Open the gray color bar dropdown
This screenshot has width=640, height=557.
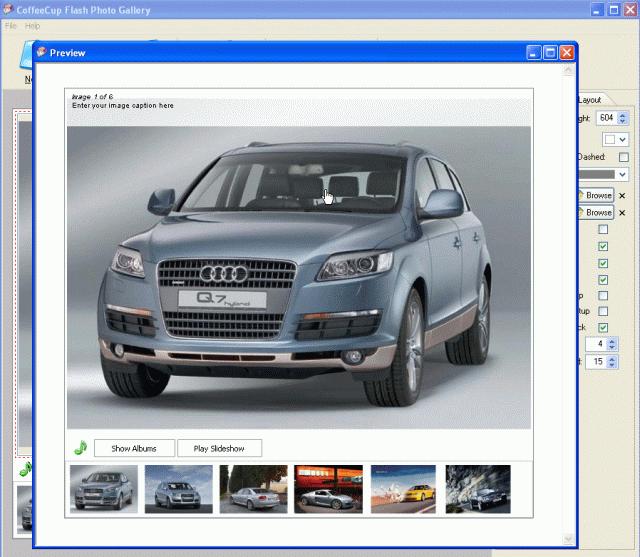tap(622, 175)
